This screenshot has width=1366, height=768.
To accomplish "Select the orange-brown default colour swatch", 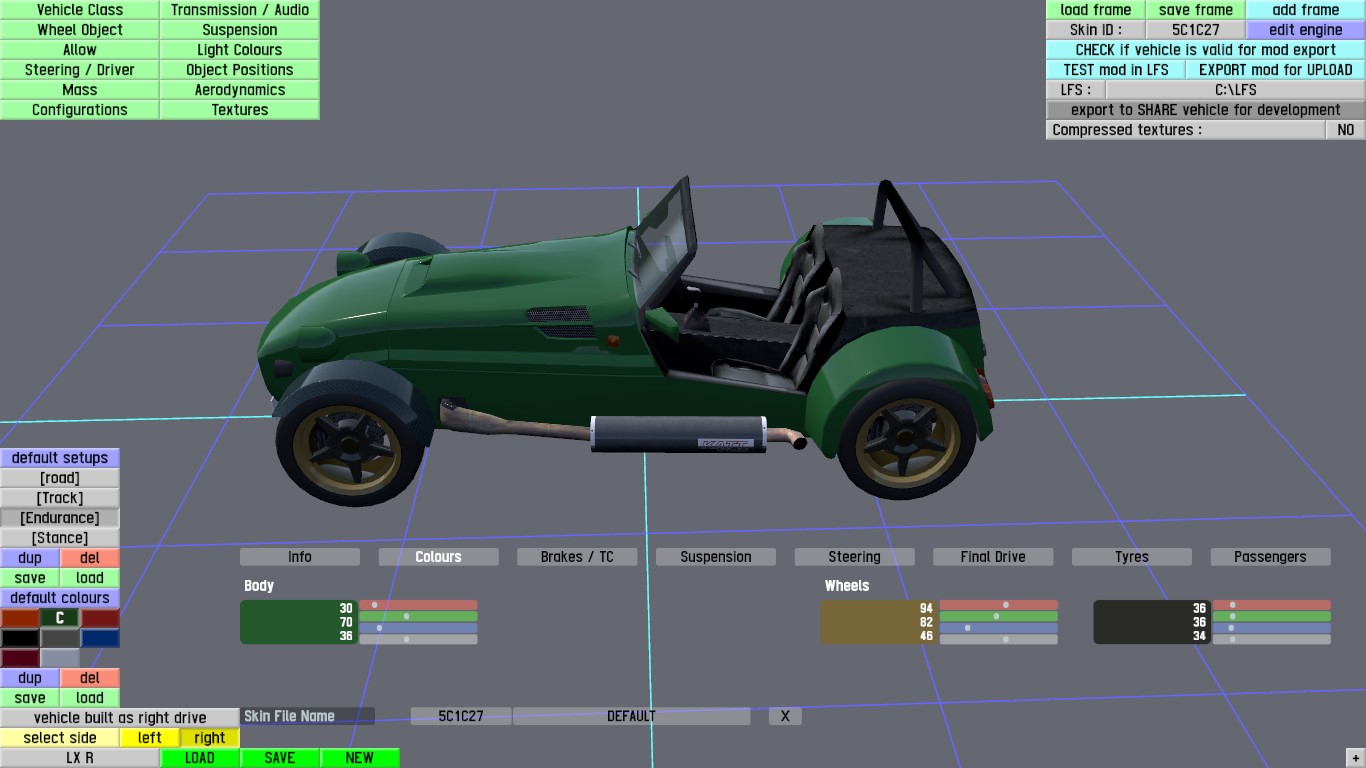I will (20, 618).
